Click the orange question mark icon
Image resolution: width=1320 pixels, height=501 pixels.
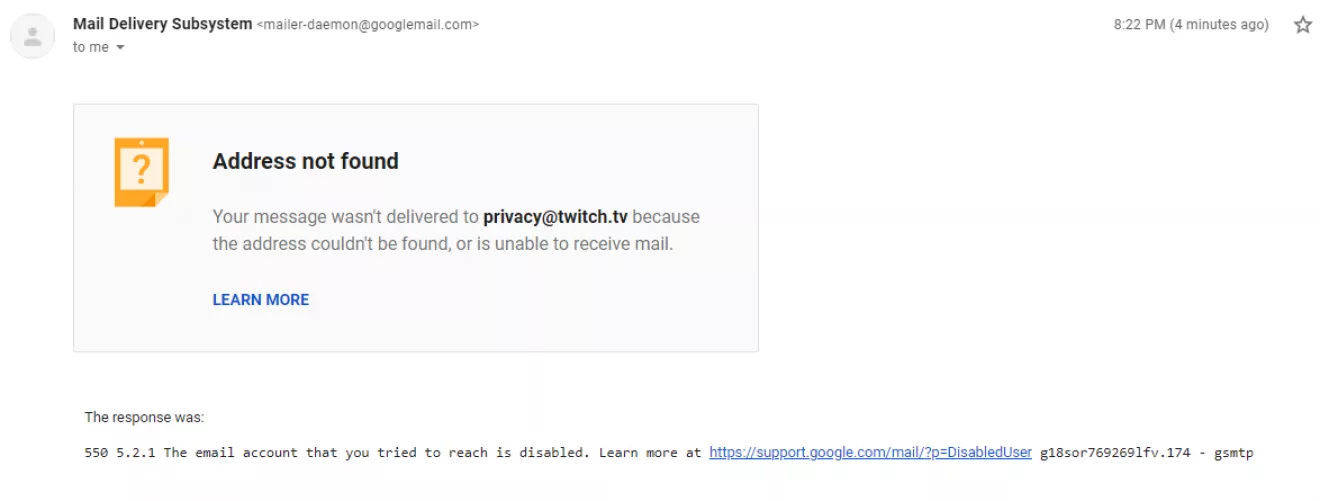tap(141, 172)
